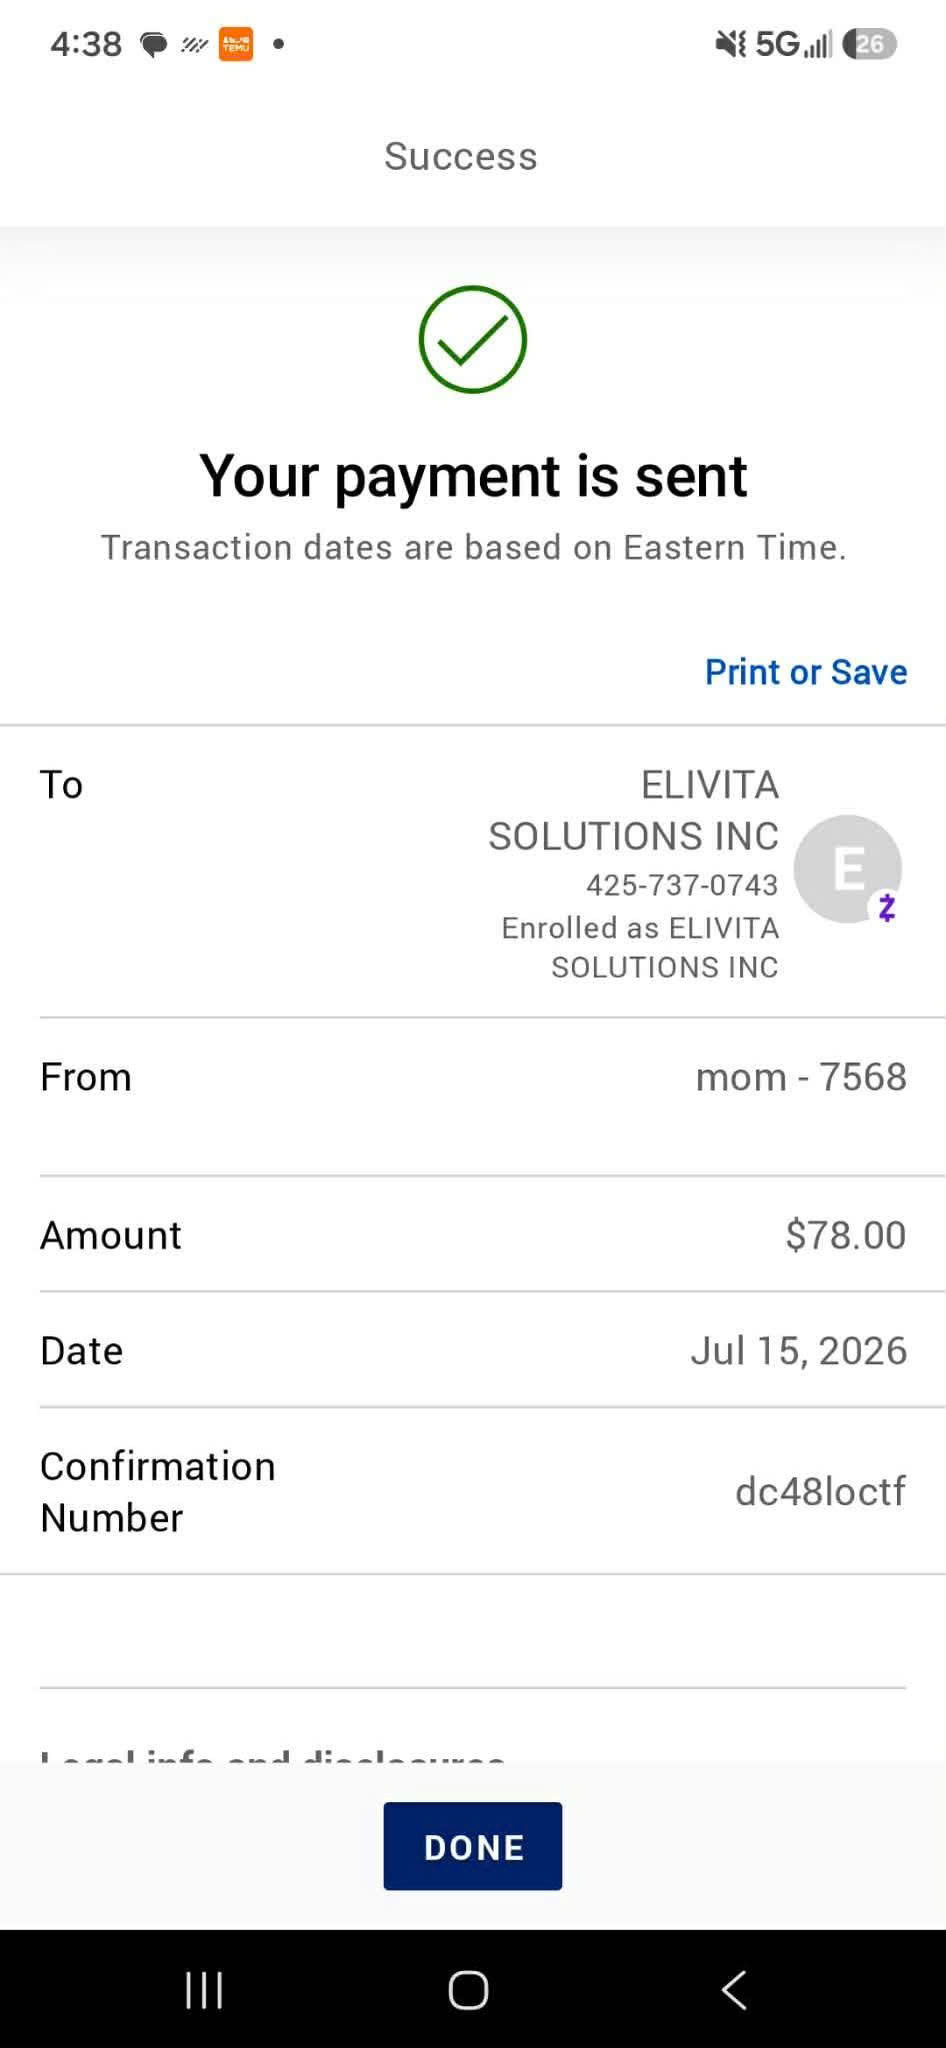
Task: Tap the muted sound status icon
Action: (731, 44)
